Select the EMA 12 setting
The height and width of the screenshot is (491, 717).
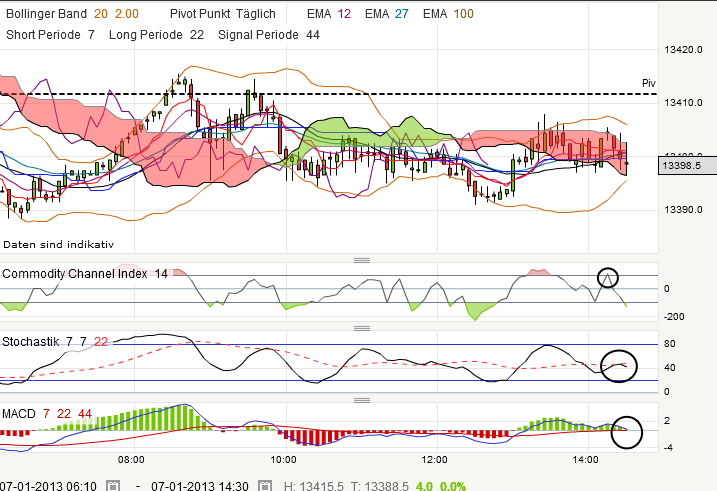329,14
